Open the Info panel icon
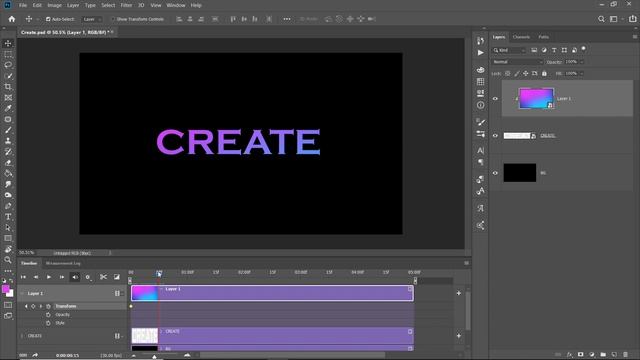This screenshot has width=640, height=360. [x=480, y=105]
